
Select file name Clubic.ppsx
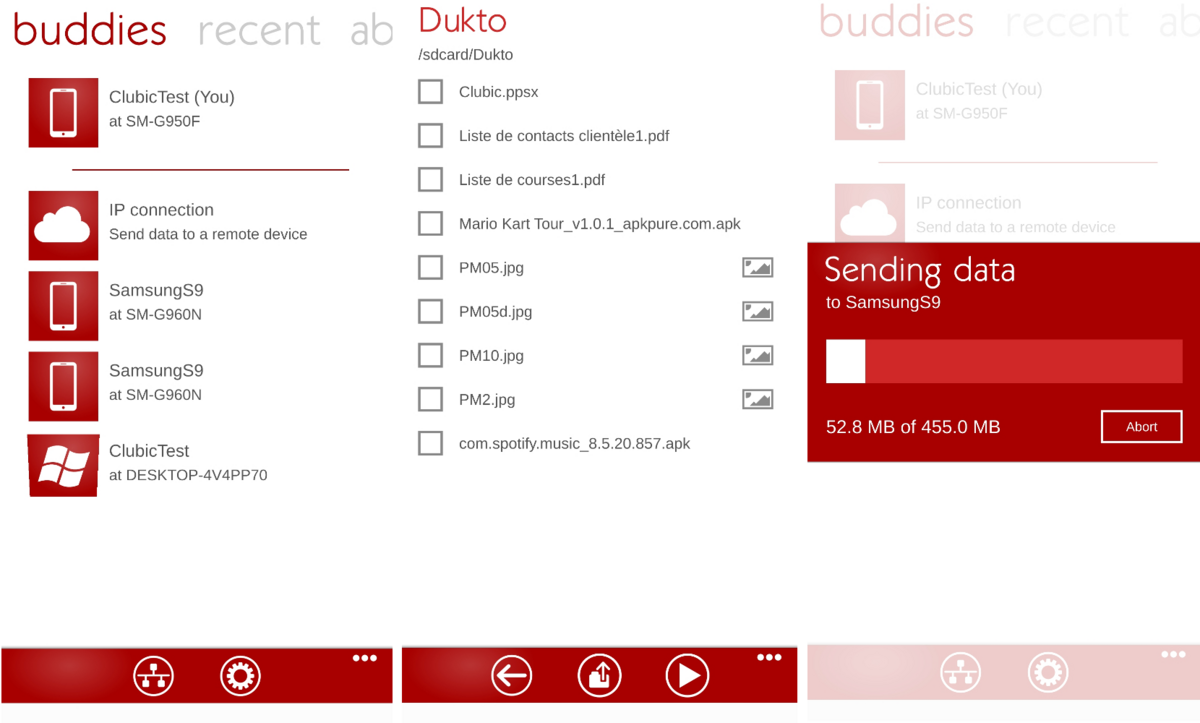[499, 92]
